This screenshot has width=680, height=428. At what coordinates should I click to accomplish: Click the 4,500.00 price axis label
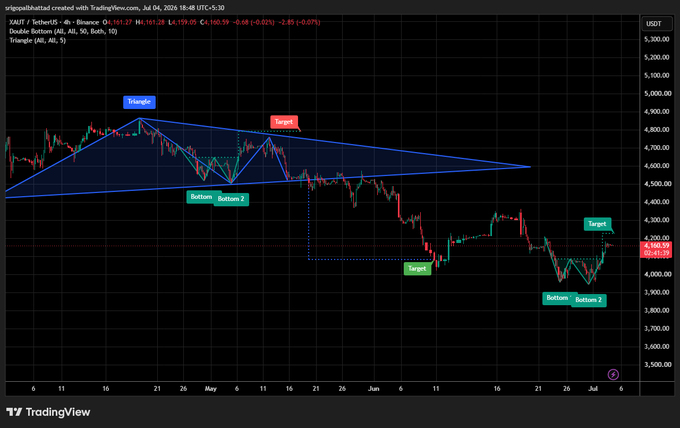656,184
